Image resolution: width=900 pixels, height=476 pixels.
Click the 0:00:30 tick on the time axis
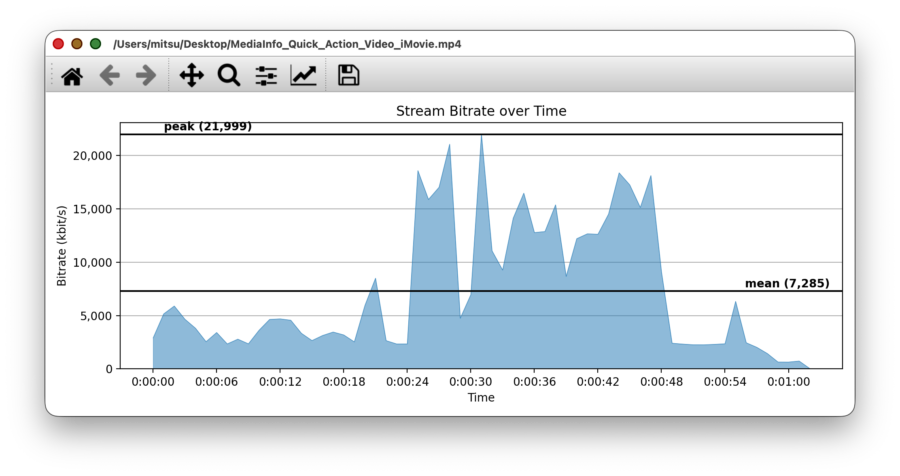[470, 382]
